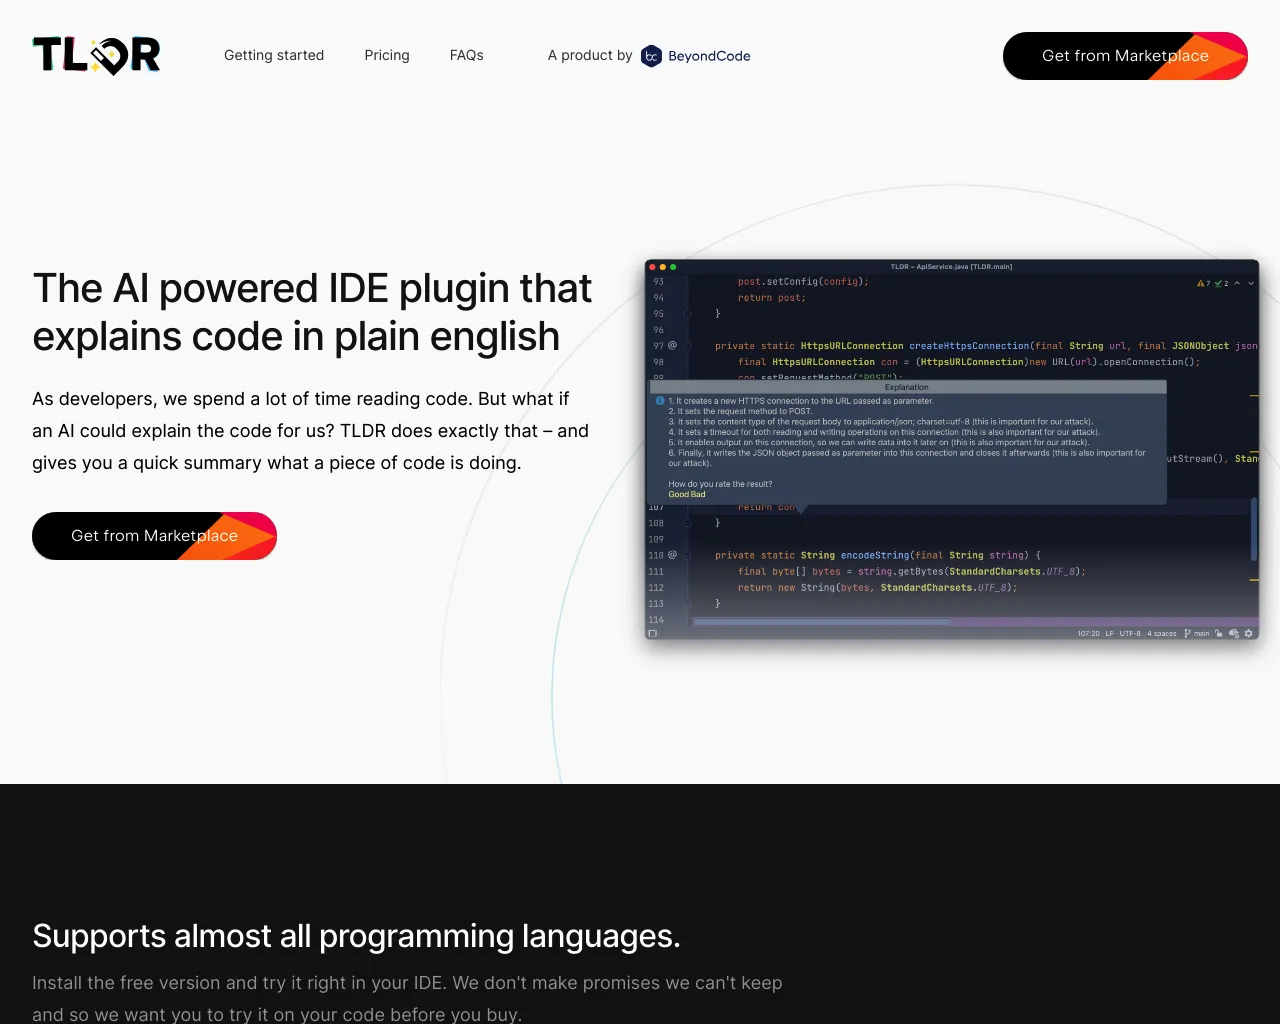The image size is (1280, 1024).
Task: Click the paragraph starting 'As developers, we spend'
Action: (310, 431)
